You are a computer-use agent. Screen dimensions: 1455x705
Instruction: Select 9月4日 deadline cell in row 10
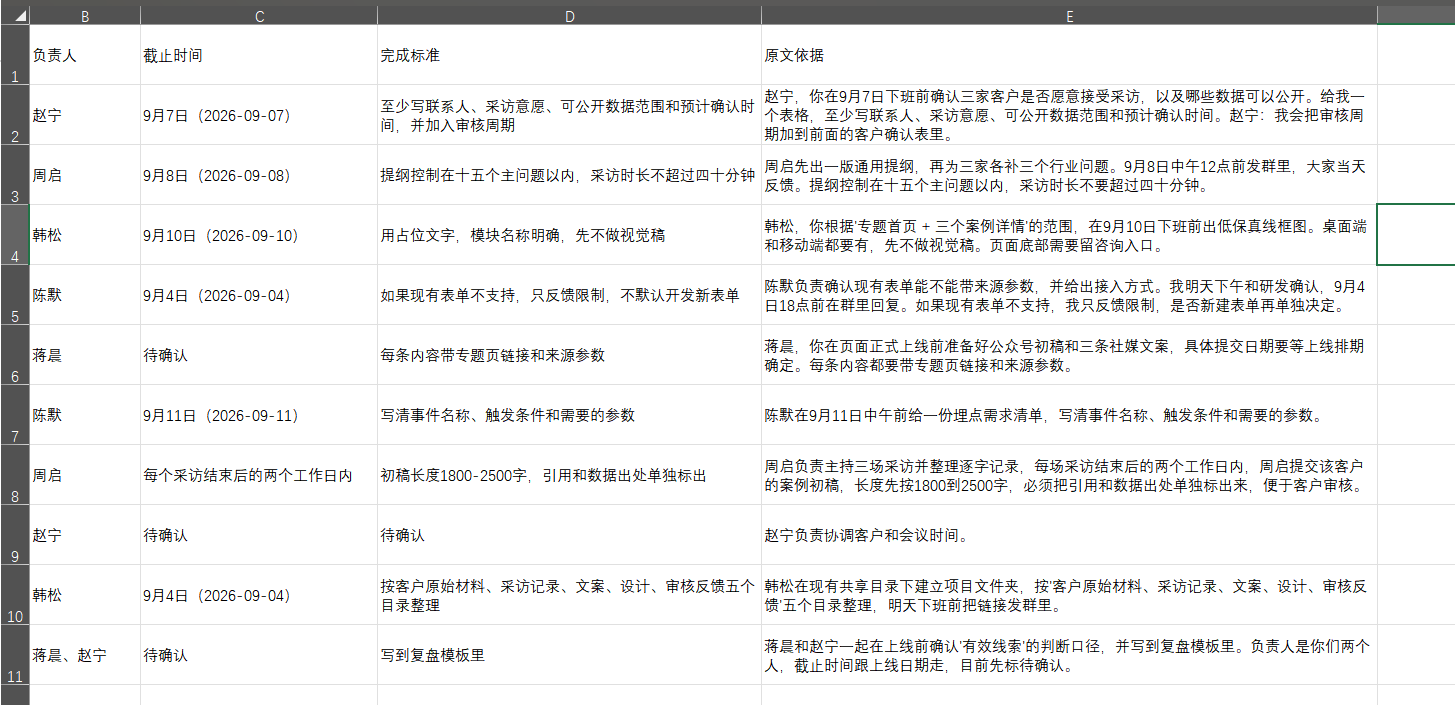coord(259,595)
